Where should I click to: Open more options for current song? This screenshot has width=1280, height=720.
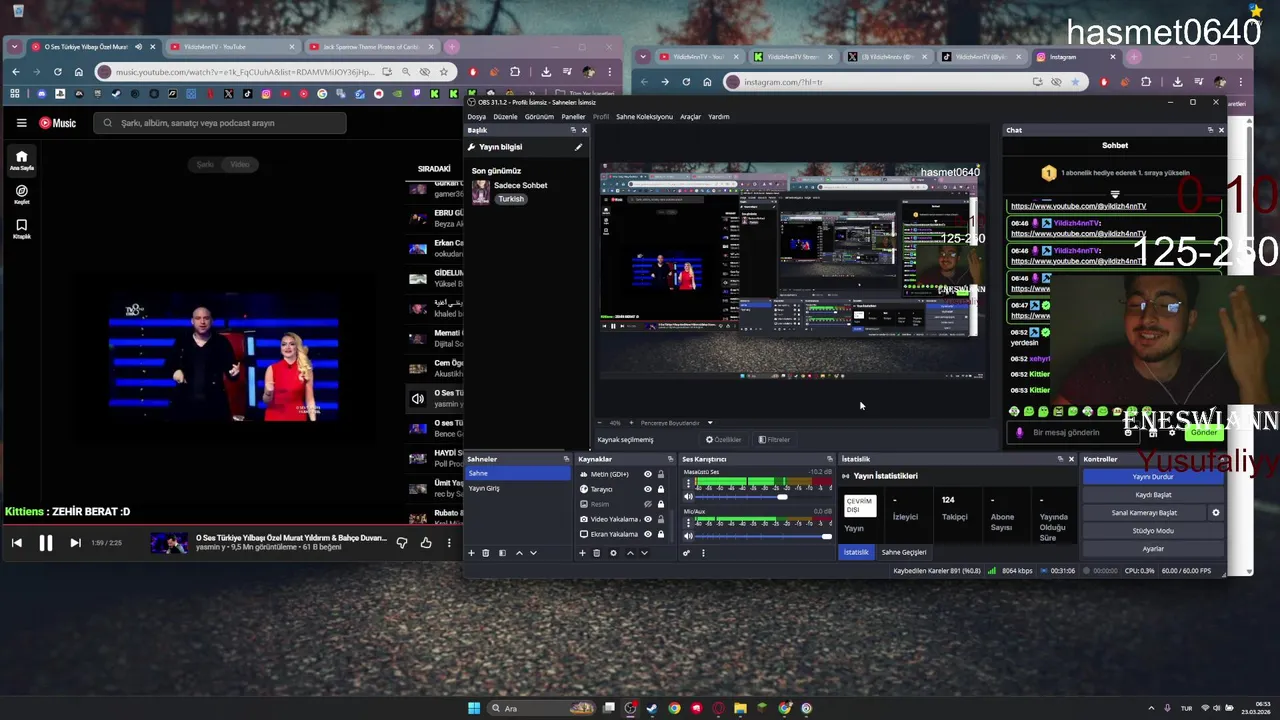[449, 543]
